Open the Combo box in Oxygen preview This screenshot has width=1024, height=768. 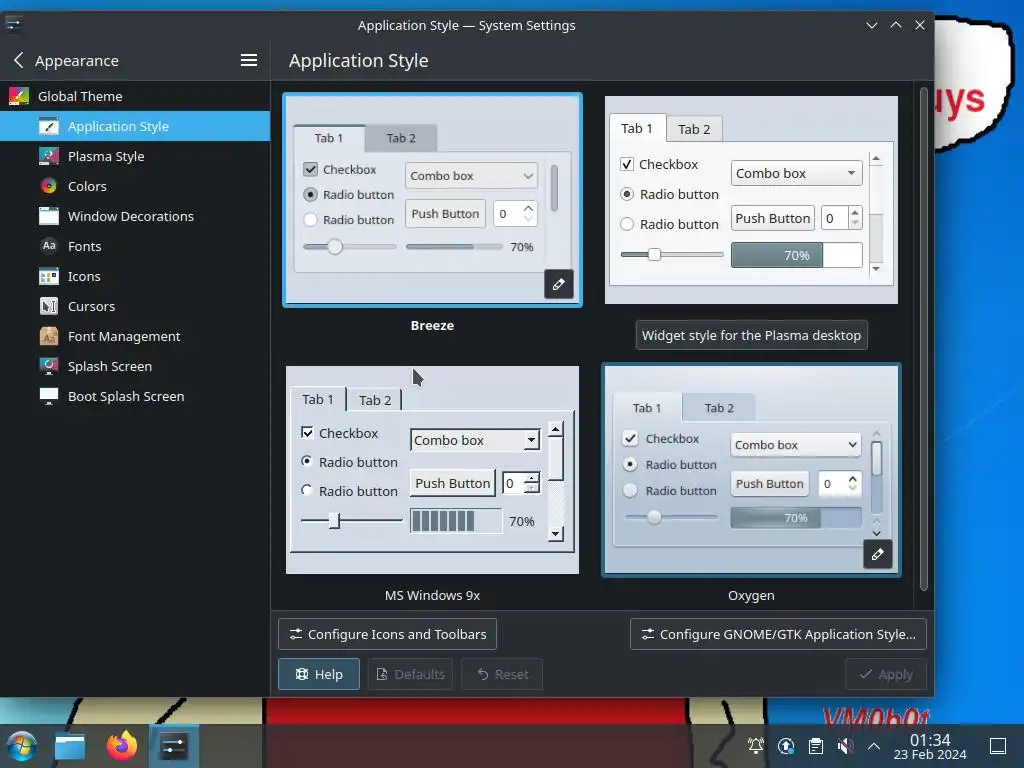[795, 445]
